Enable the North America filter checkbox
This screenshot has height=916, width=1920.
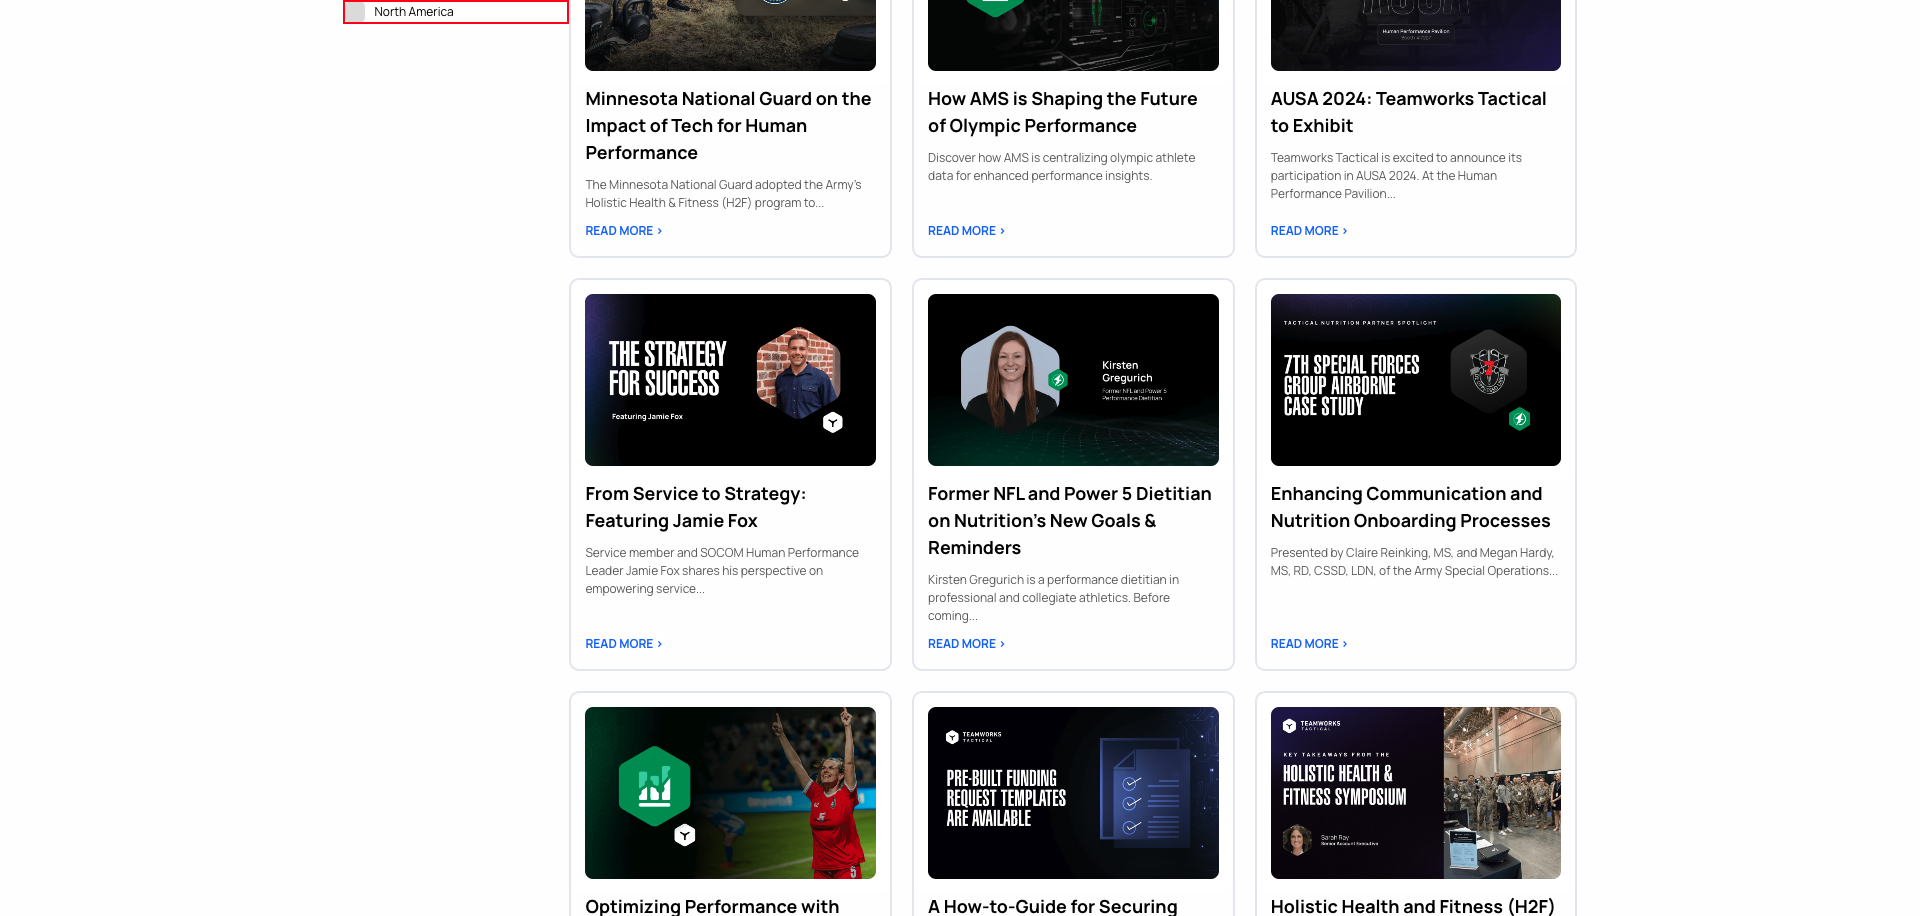pos(356,11)
